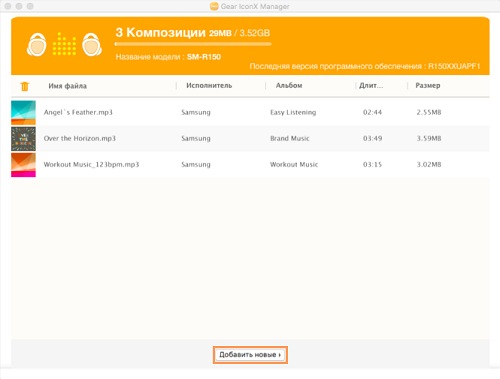Click the SM-R150 model name label
The image size is (500, 379).
204,57
